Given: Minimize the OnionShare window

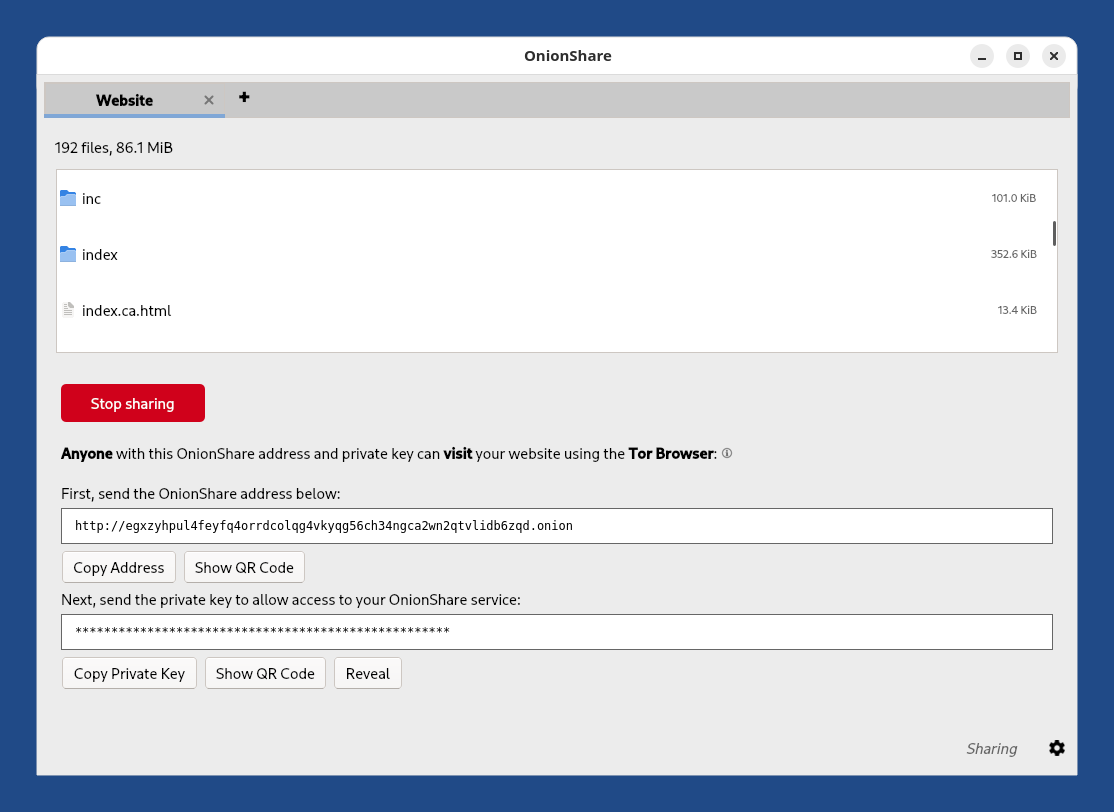Looking at the screenshot, I should coord(982,56).
